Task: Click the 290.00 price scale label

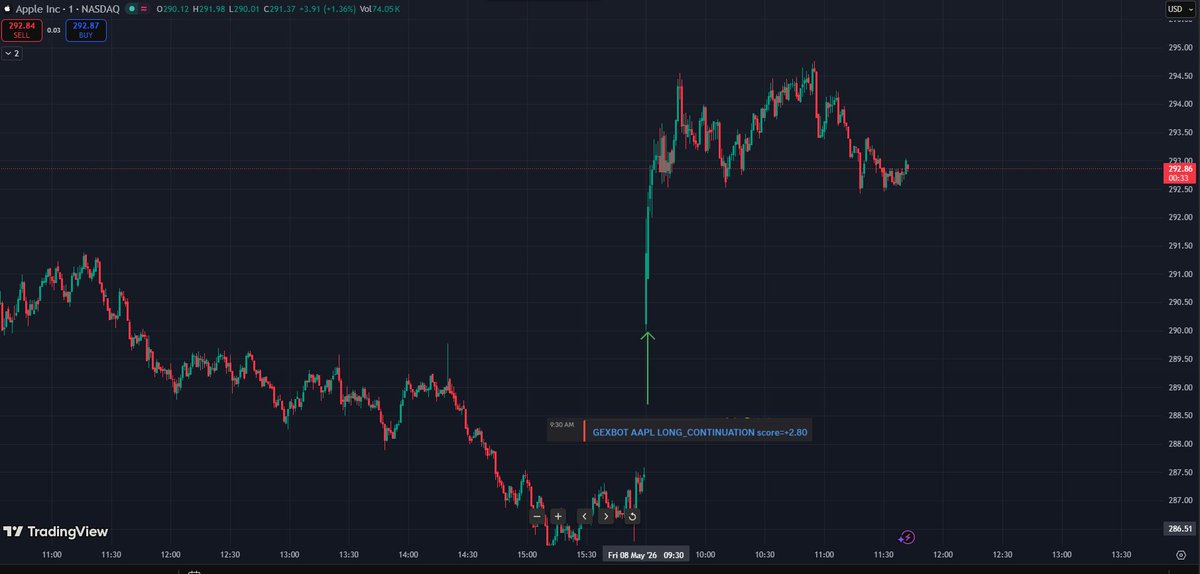Action: click(x=1179, y=331)
